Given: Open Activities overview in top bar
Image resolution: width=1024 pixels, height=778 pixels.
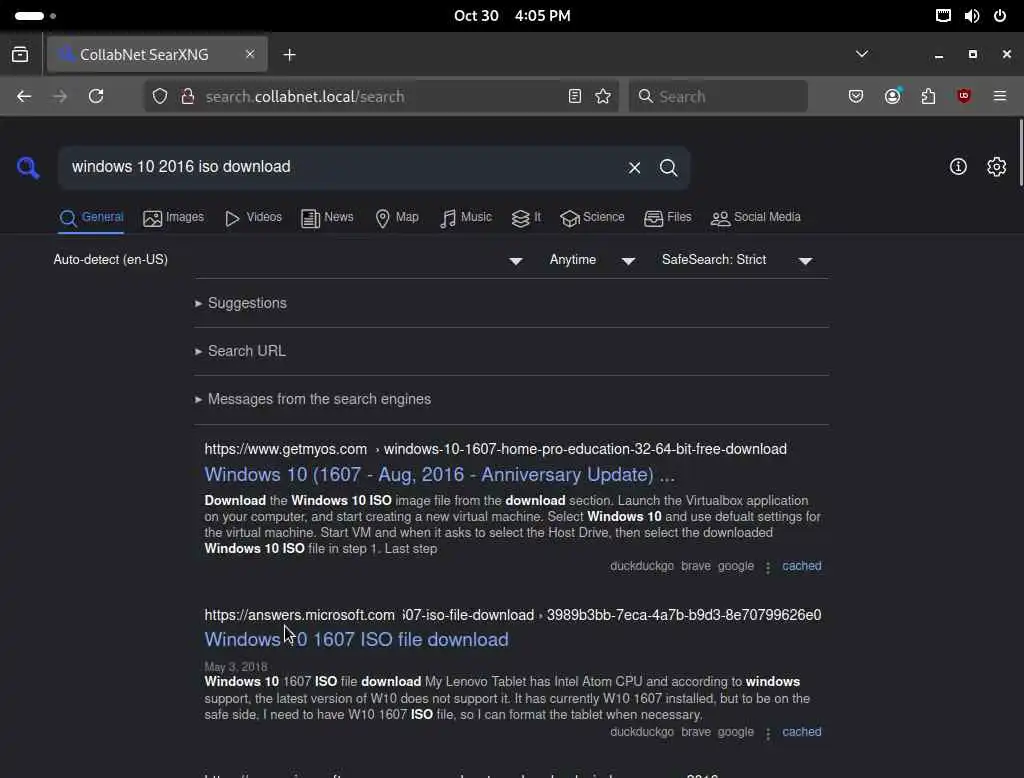Looking at the screenshot, I should tap(35, 16).
